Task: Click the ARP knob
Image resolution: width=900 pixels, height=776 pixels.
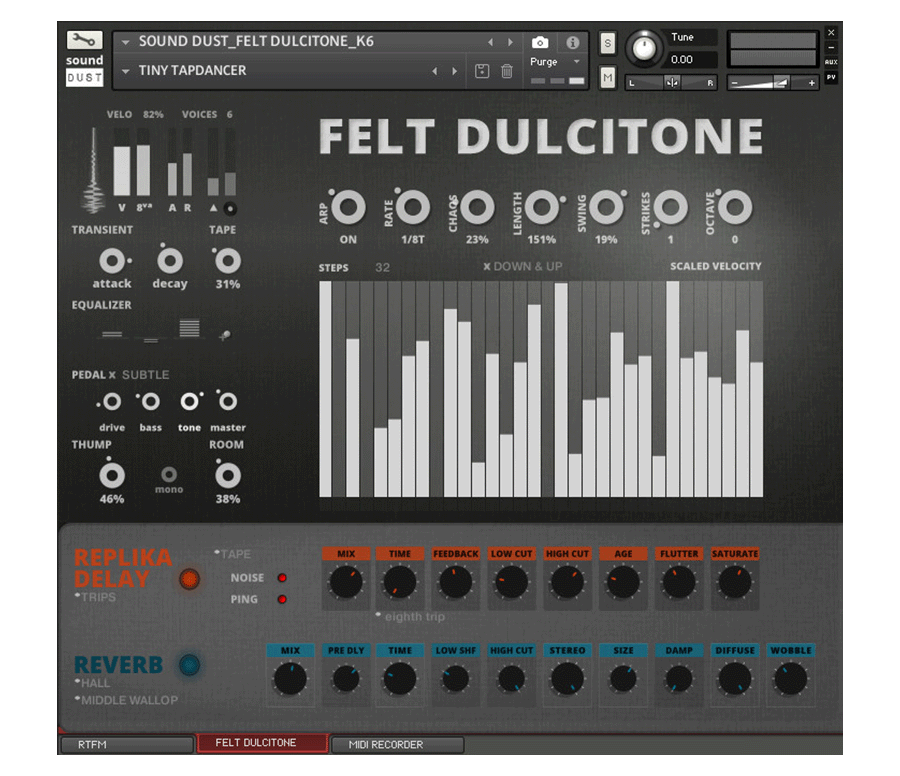Action: pyautogui.click(x=348, y=207)
